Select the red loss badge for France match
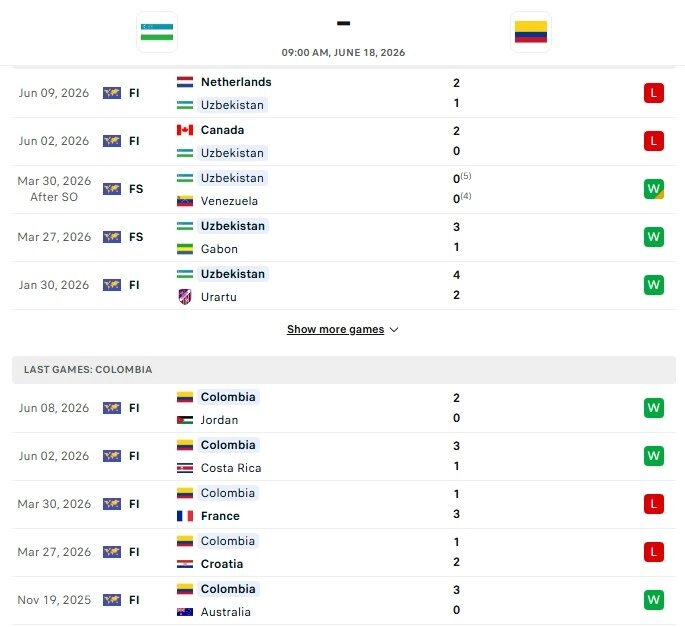The height and width of the screenshot is (627, 685). pyautogui.click(x=654, y=504)
